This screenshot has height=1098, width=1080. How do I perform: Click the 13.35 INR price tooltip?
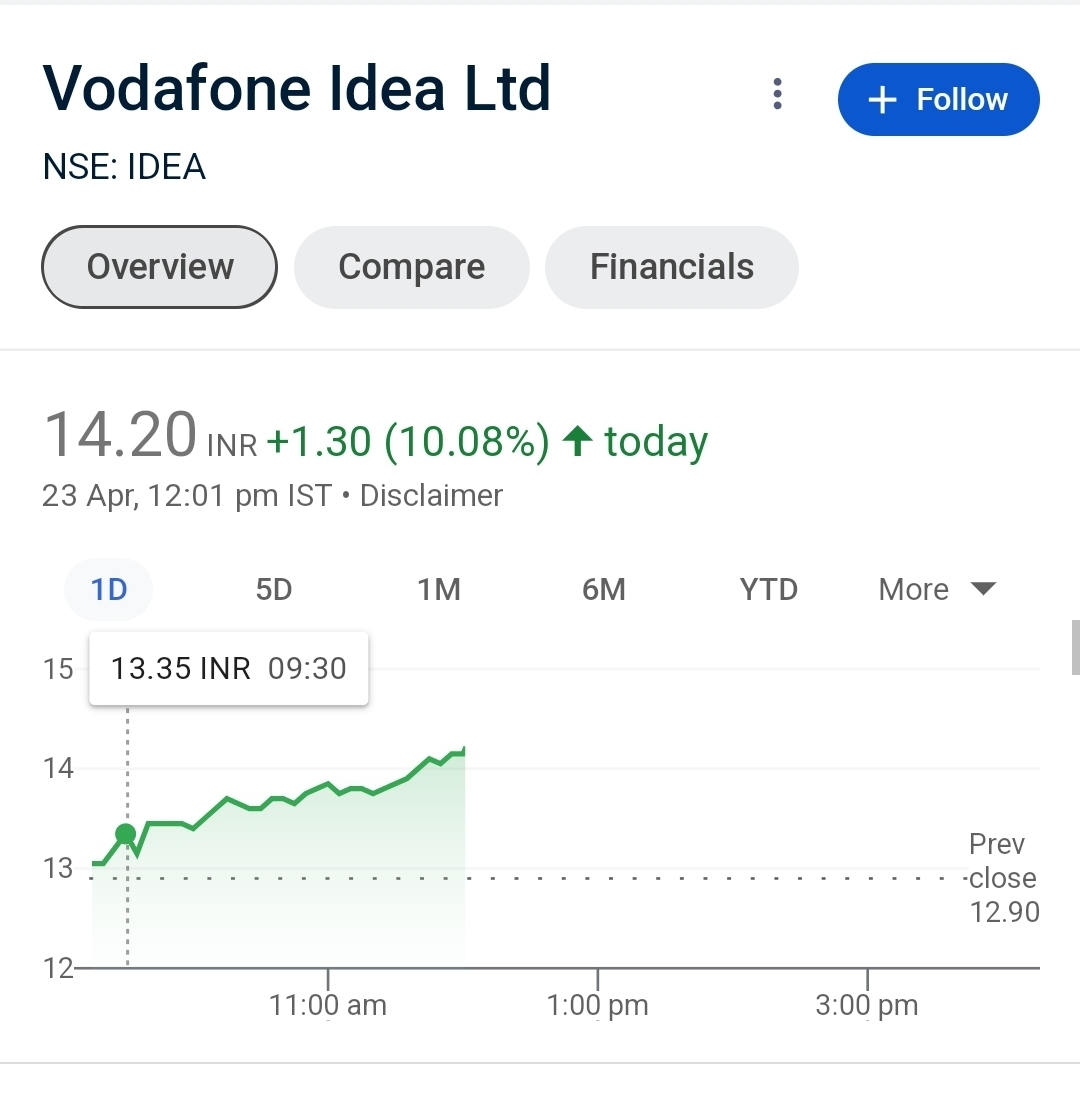click(229, 668)
